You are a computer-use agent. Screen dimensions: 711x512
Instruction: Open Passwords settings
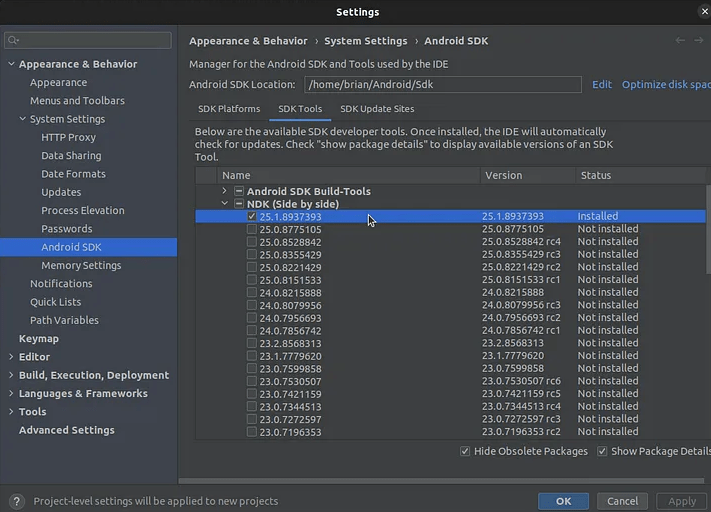(x=67, y=229)
